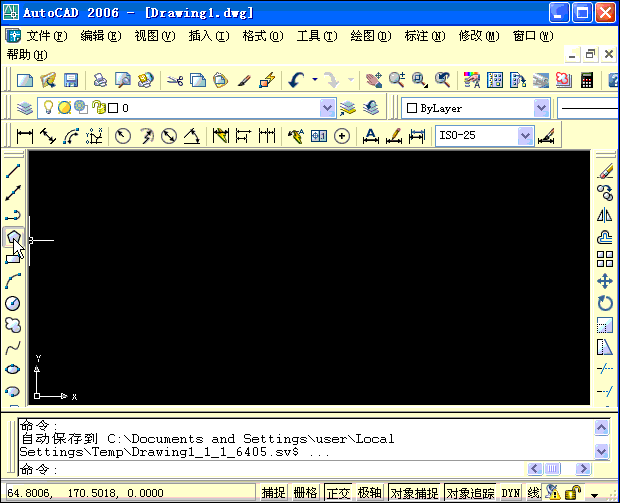Select the Polygon tool
Screen dimensions: 620x503
(x=13, y=237)
